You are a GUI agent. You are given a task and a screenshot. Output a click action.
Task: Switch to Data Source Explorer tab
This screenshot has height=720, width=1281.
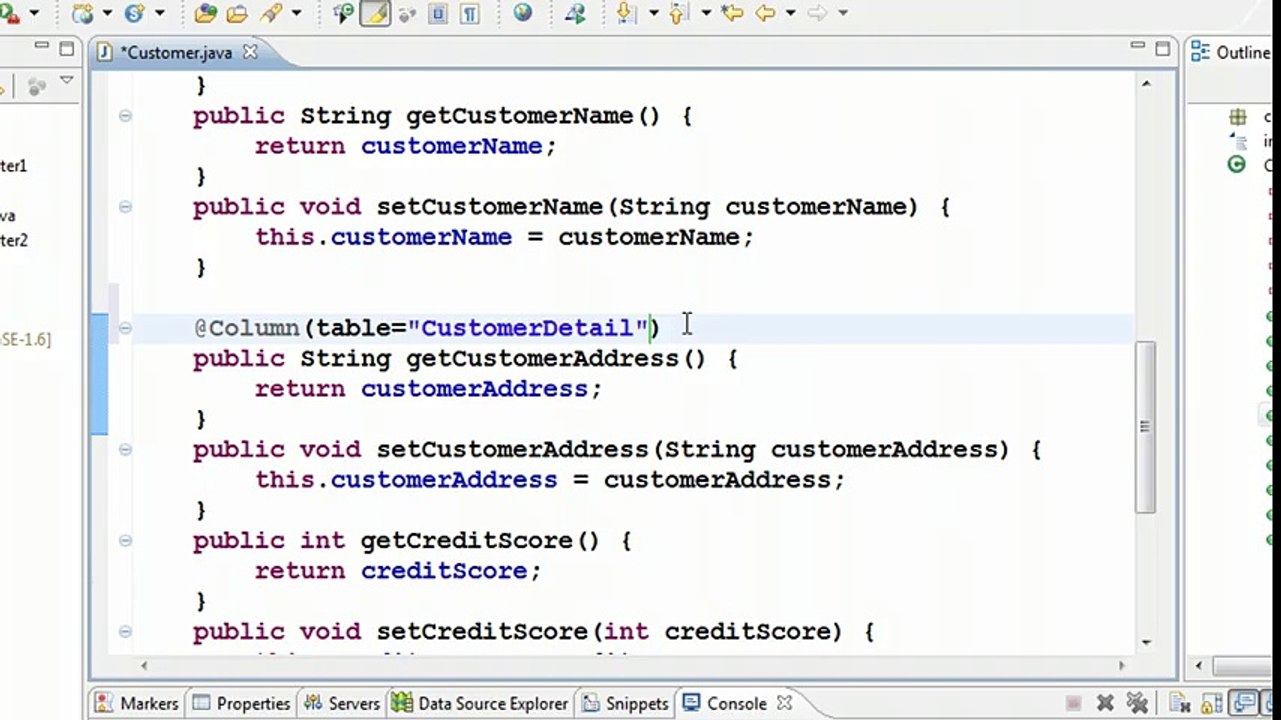[480, 703]
